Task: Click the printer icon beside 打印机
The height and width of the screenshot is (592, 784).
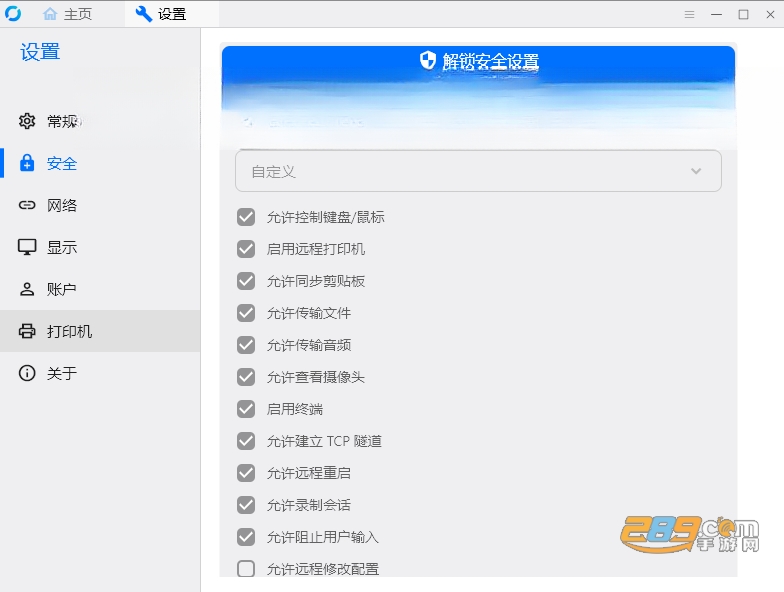Action: coord(27,331)
